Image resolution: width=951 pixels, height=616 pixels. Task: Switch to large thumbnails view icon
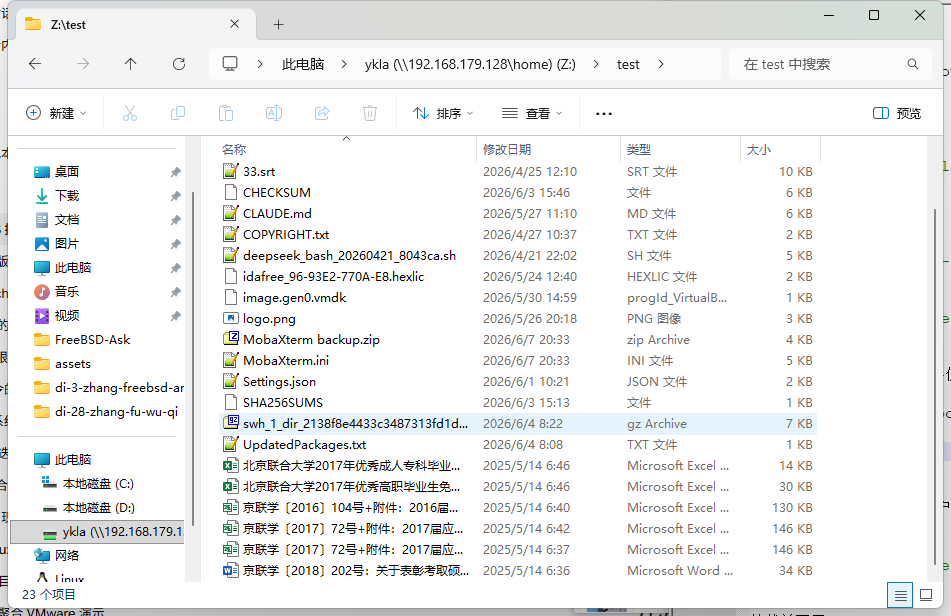(x=926, y=595)
